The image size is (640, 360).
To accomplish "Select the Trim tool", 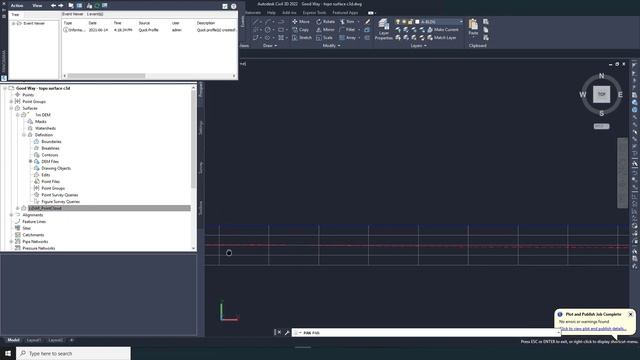I will point(347,22).
